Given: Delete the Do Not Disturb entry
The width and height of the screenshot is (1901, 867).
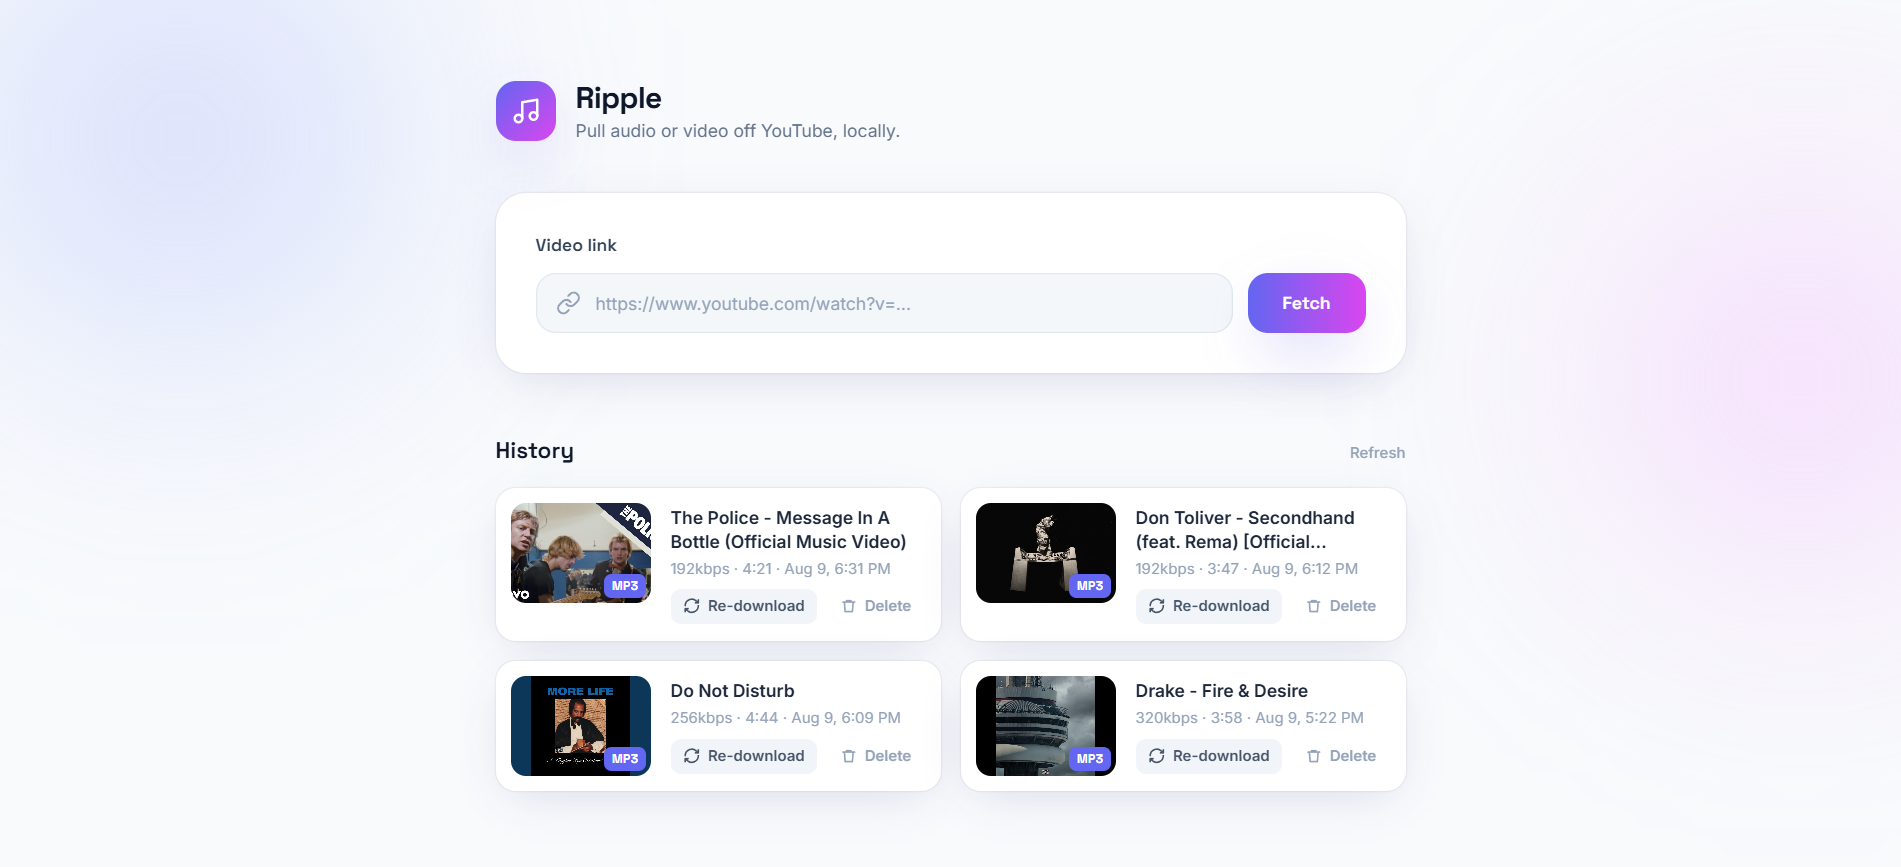Looking at the screenshot, I should 876,756.
